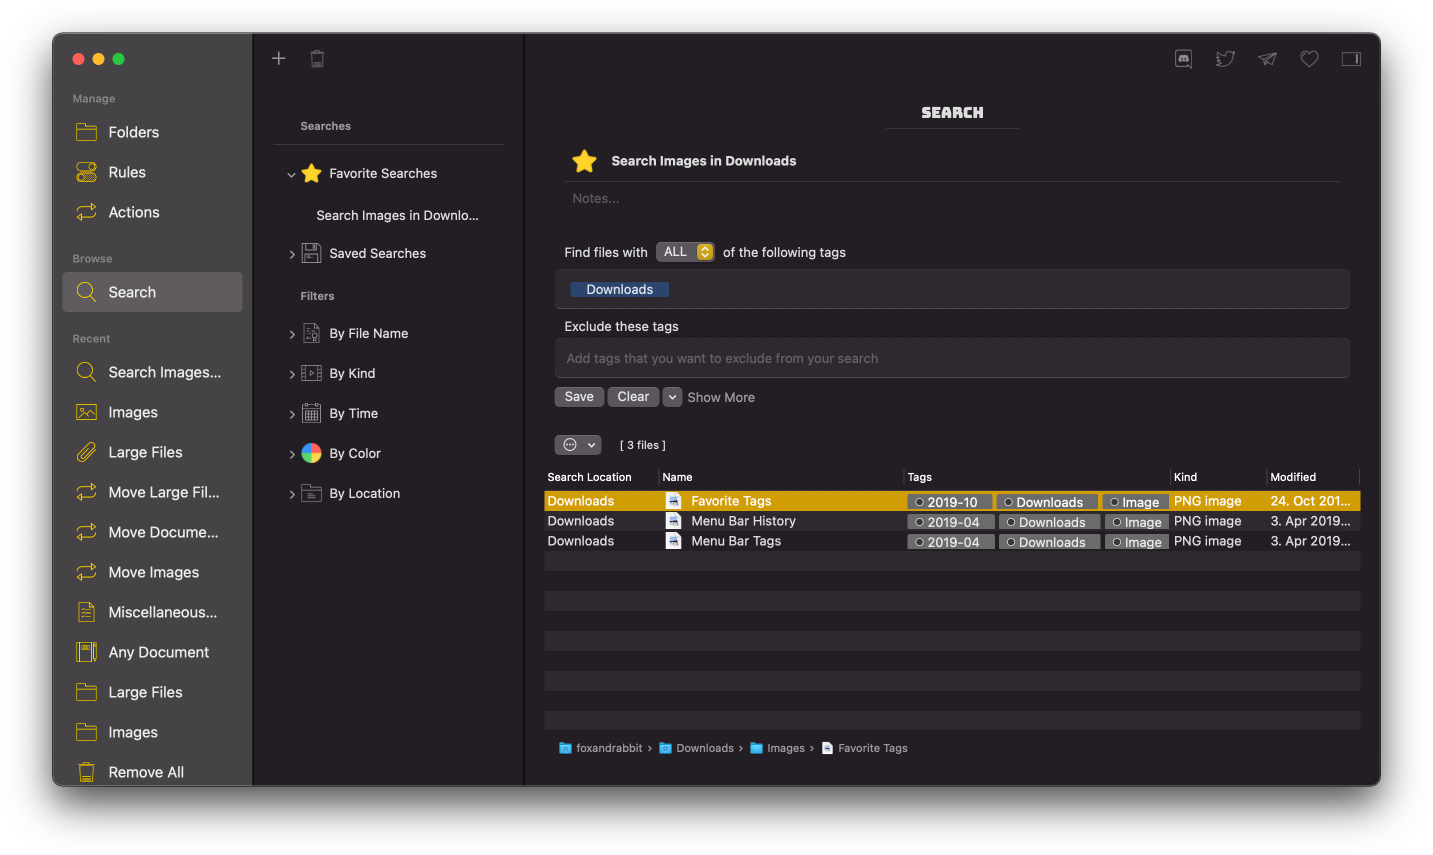Click the Exclude these tags input field
The width and height of the screenshot is (1433, 855).
click(951, 357)
